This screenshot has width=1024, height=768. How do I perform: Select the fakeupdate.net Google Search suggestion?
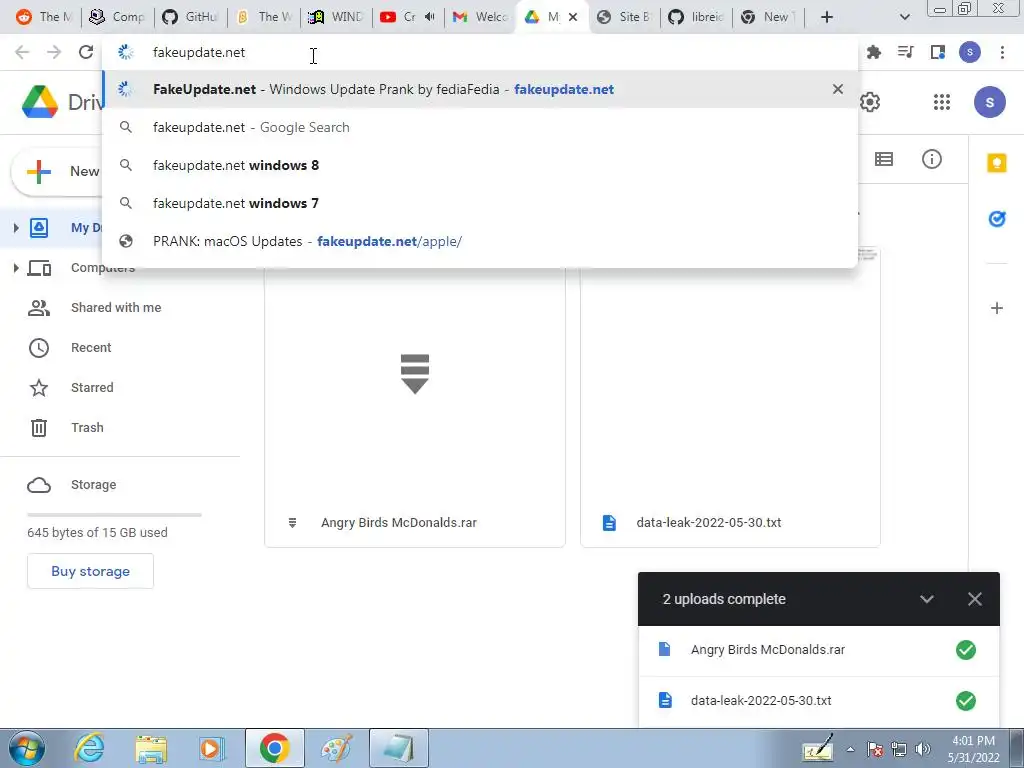pyautogui.click(x=479, y=127)
